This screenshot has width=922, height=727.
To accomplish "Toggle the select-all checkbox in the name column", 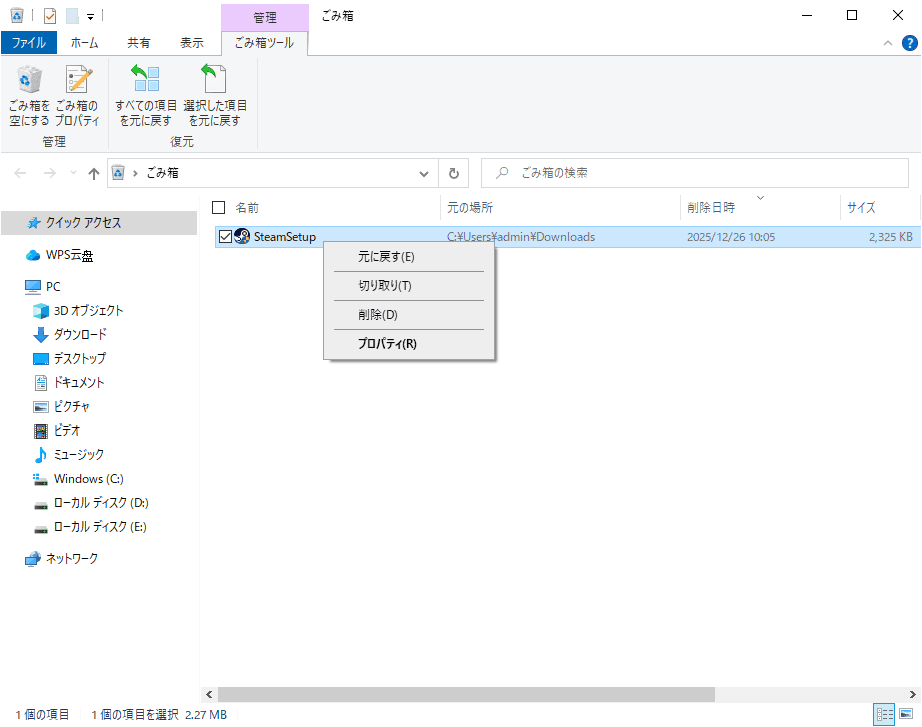I will 217,207.
